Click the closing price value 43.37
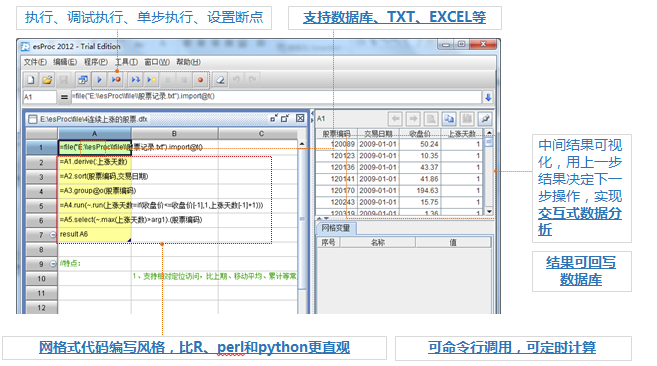 (x=420, y=167)
